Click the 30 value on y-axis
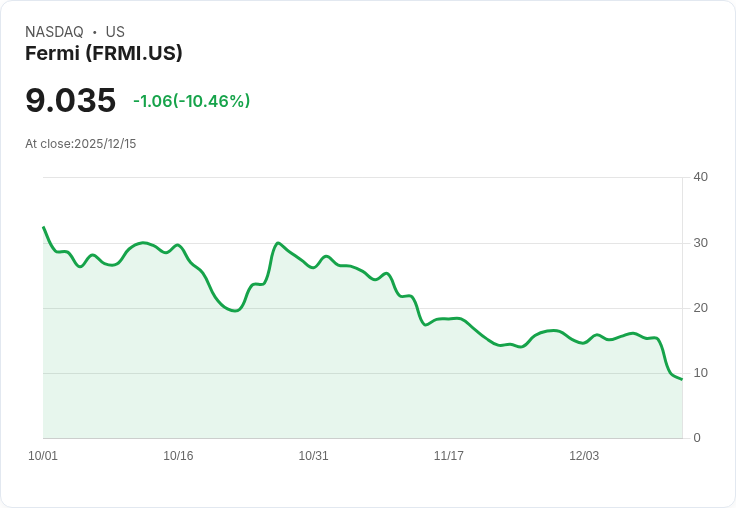The width and height of the screenshot is (736, 508). coord(700,243)
